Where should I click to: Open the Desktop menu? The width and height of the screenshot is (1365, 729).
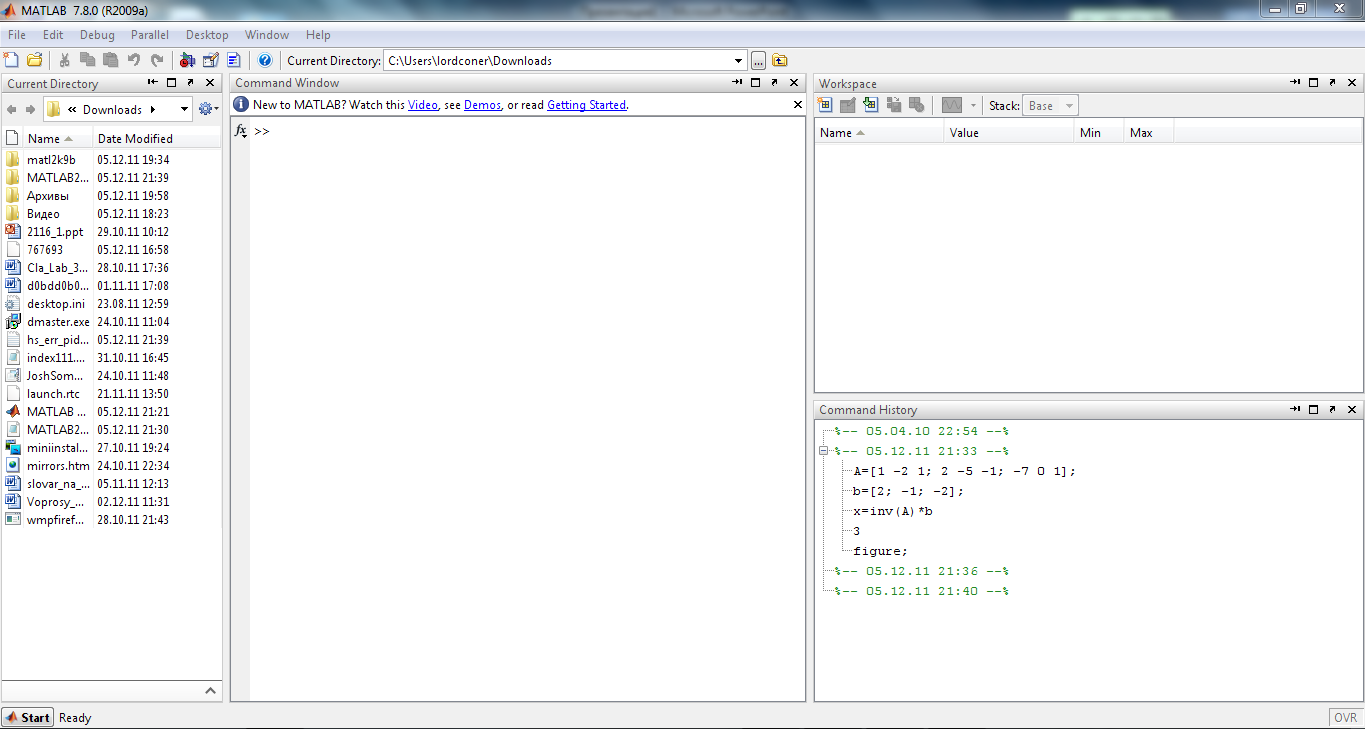(x=207, y=35)
